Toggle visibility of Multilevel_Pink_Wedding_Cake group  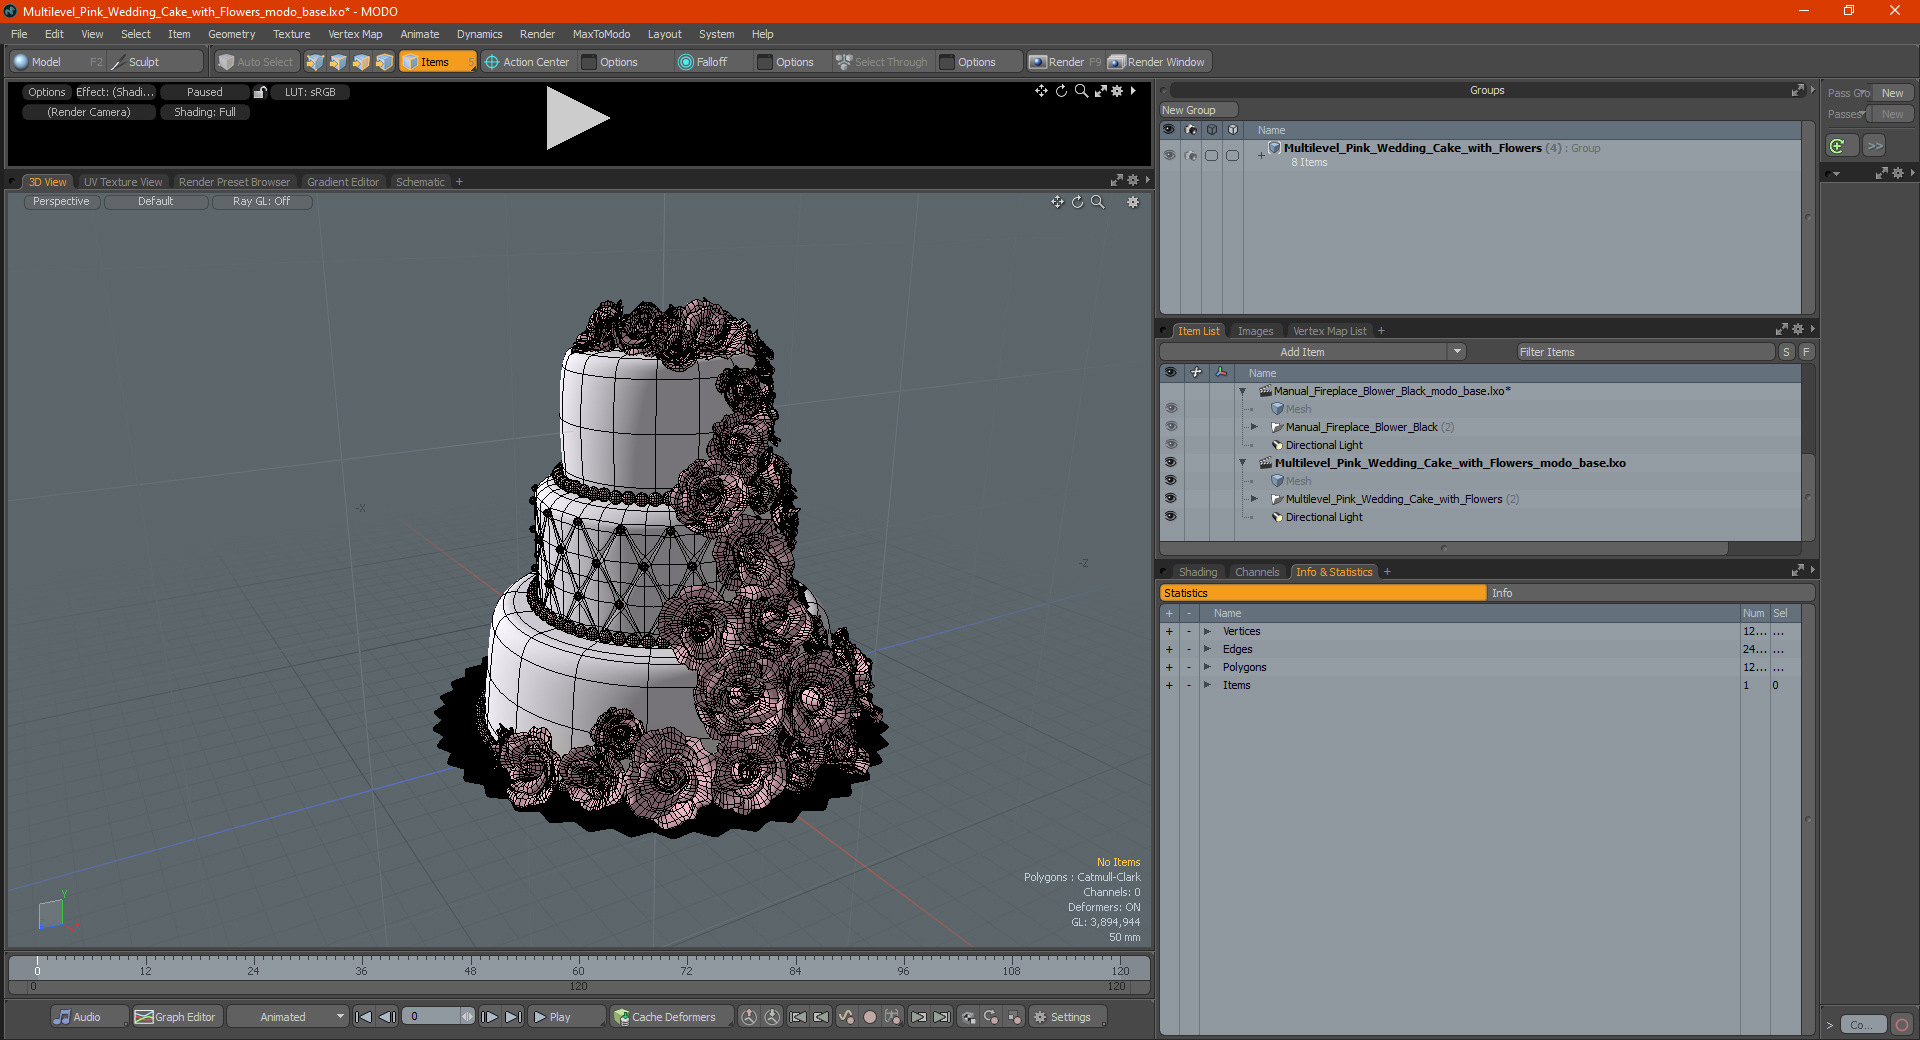point(1168,155)
